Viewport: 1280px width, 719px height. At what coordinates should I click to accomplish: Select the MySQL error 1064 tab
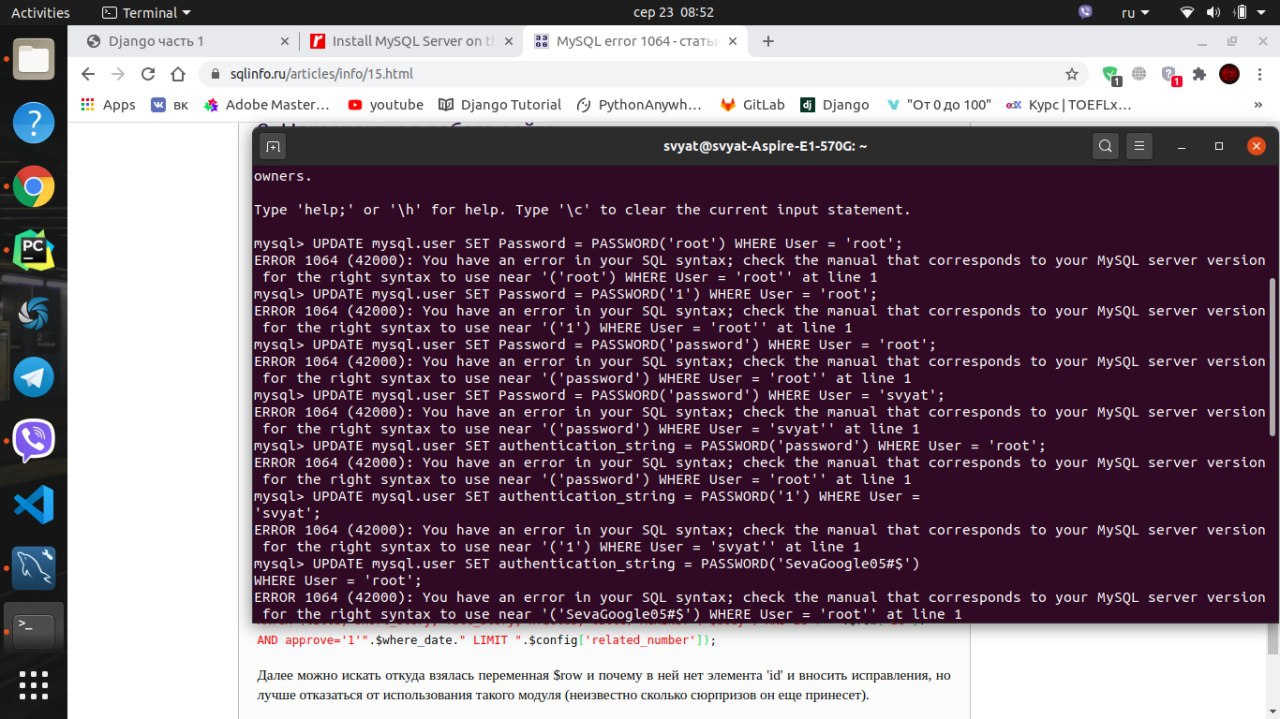coord(636,41)
